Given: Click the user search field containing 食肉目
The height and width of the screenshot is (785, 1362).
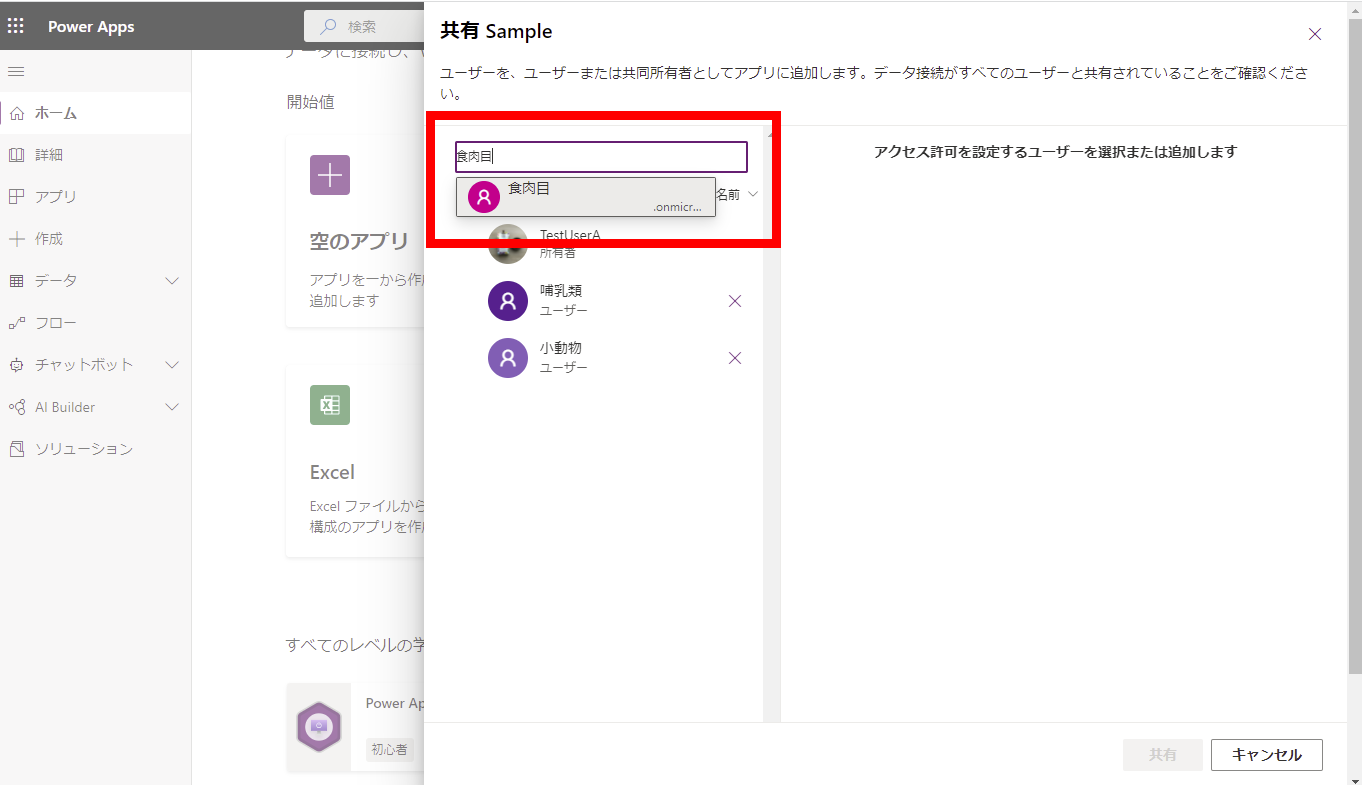Looking at the screenshot, I should (x=600, y=157).
